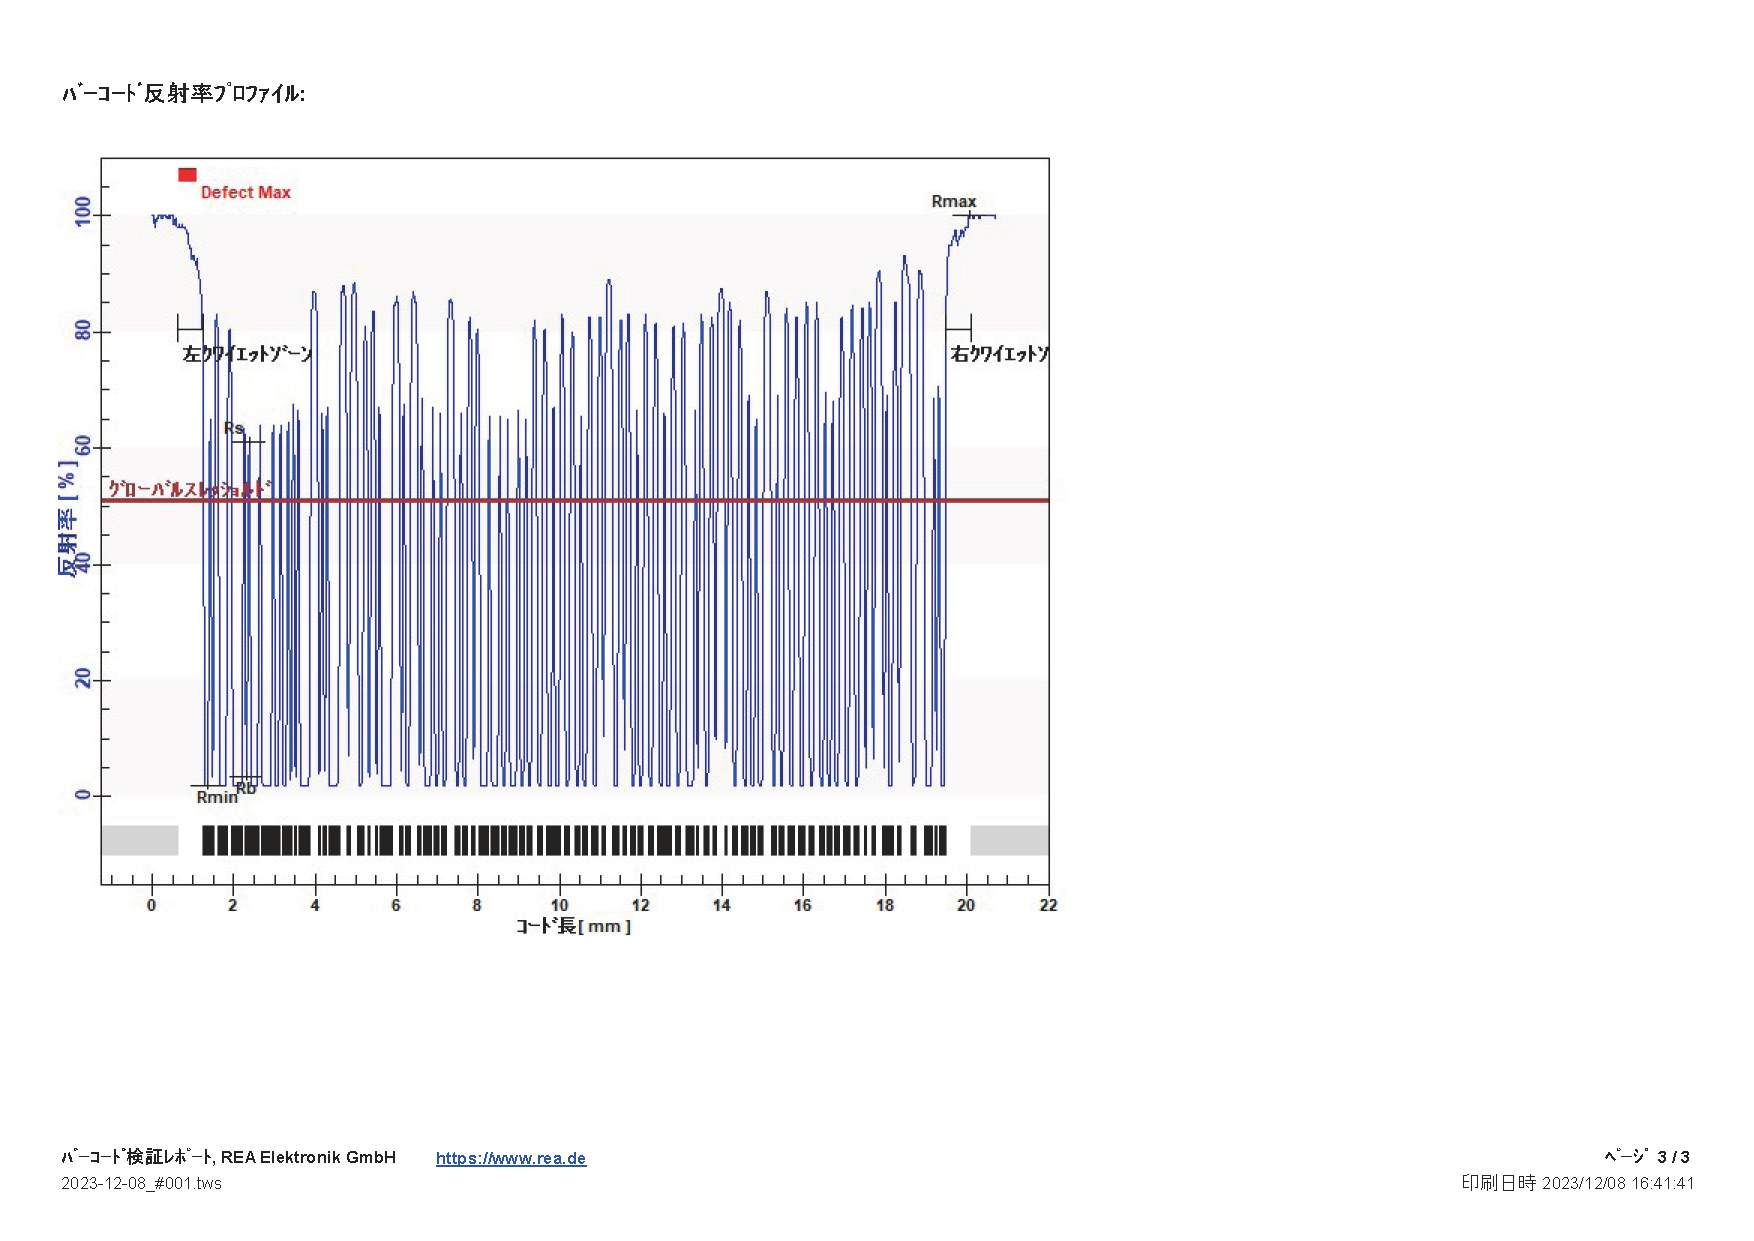Click the x-axis tick label '10'
1754x1241 pixels.
[x=559, y=905]
